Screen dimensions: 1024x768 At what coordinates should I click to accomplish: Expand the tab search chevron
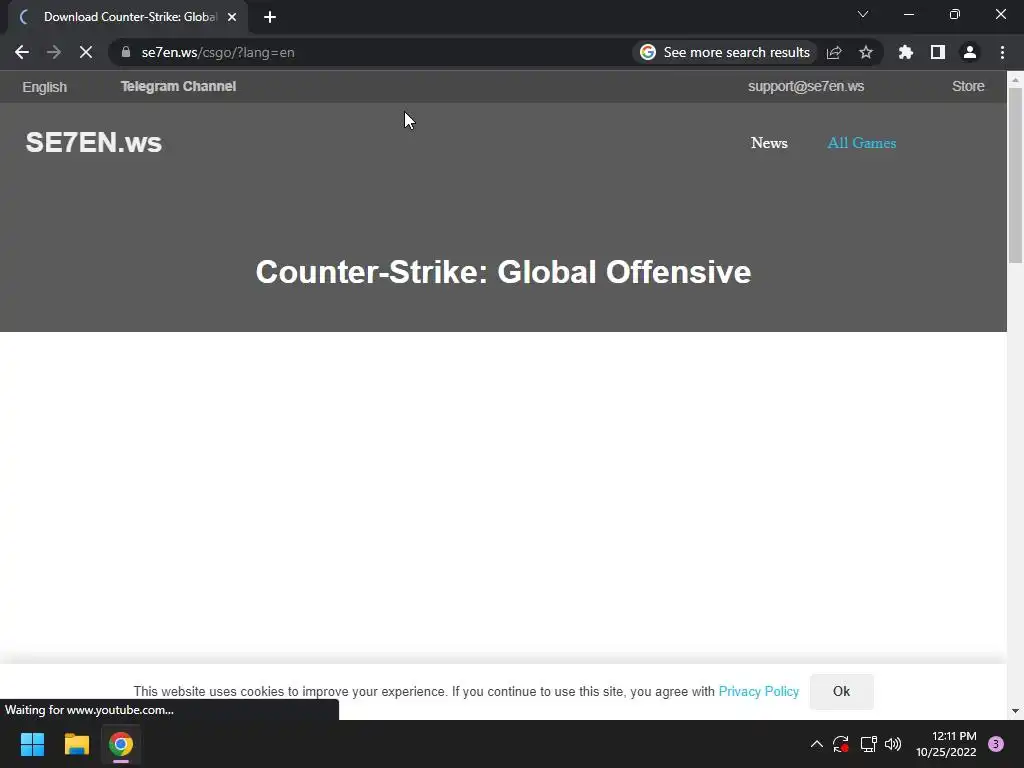pyautogui.click(x=863, y=14)
